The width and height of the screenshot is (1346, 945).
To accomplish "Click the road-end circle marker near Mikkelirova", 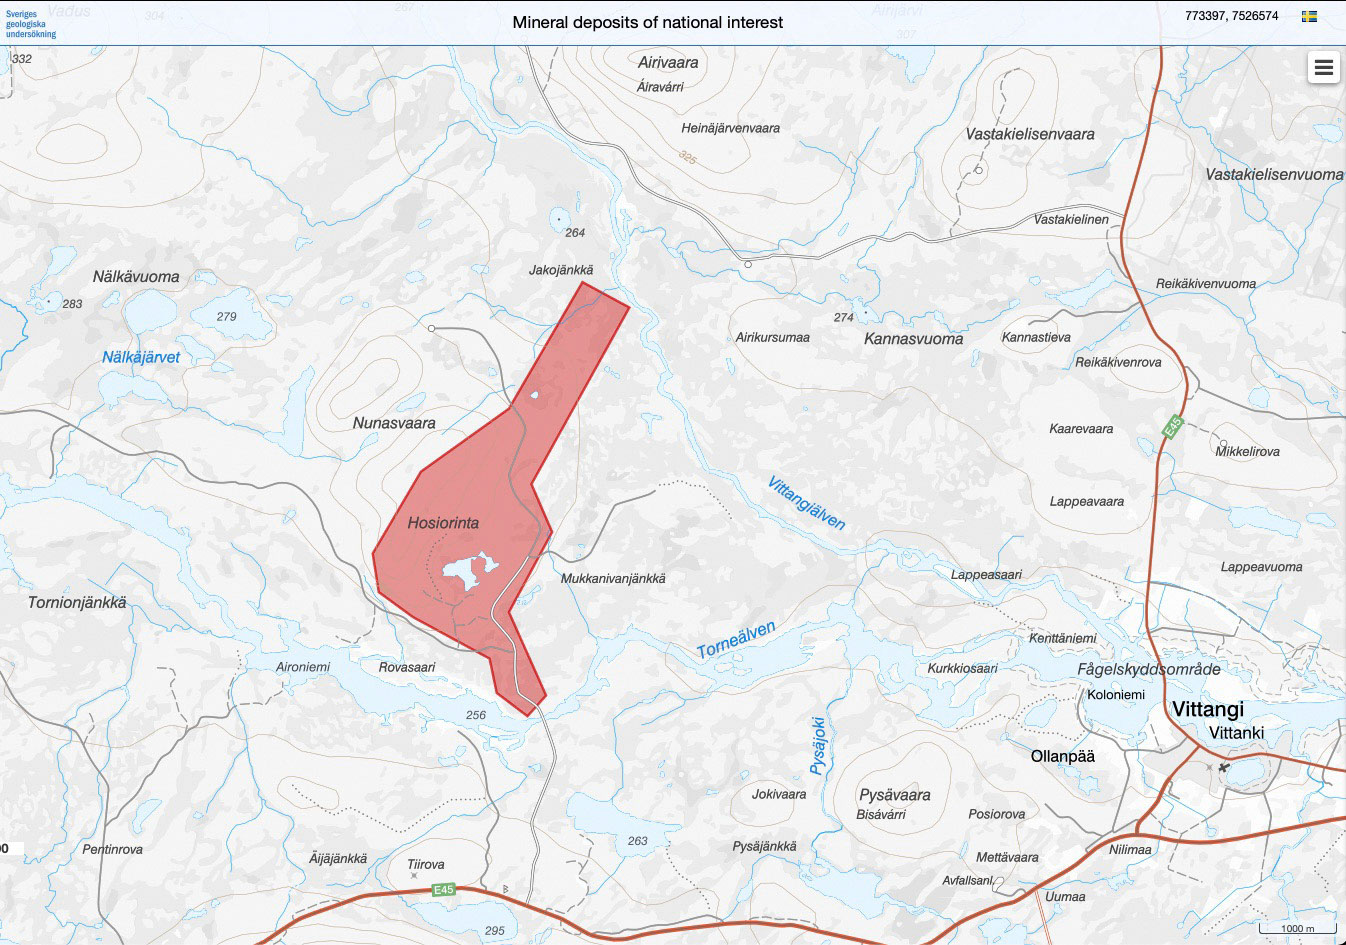I will [1223, 442].
